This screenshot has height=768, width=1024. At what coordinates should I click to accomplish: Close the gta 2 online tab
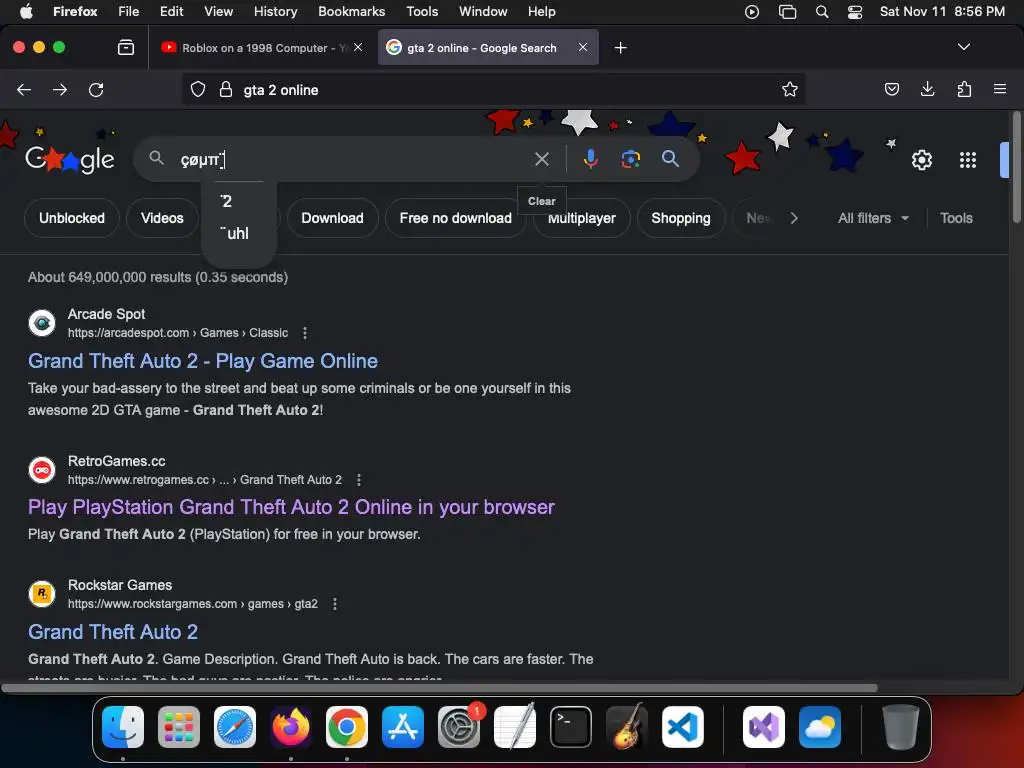tap(583, 47)
